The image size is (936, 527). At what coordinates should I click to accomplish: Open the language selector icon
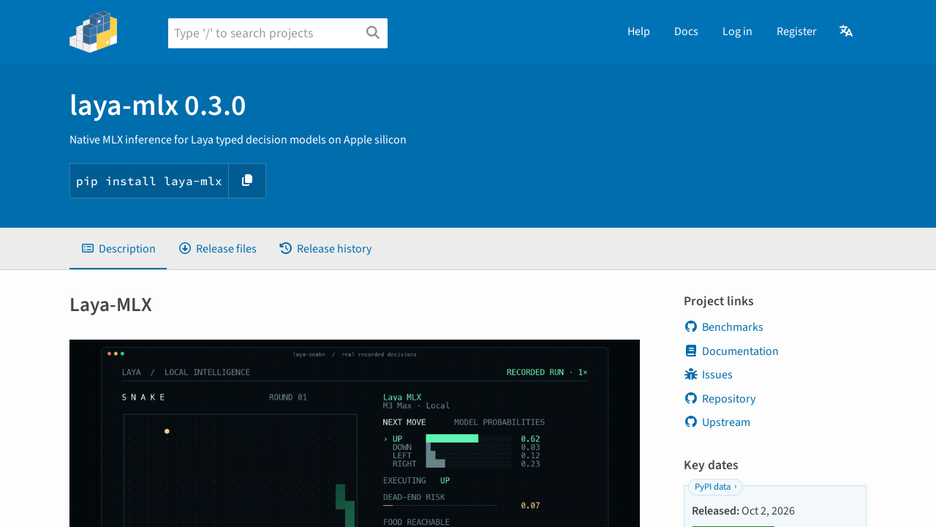pyautogui.click(x=846, y=31)
